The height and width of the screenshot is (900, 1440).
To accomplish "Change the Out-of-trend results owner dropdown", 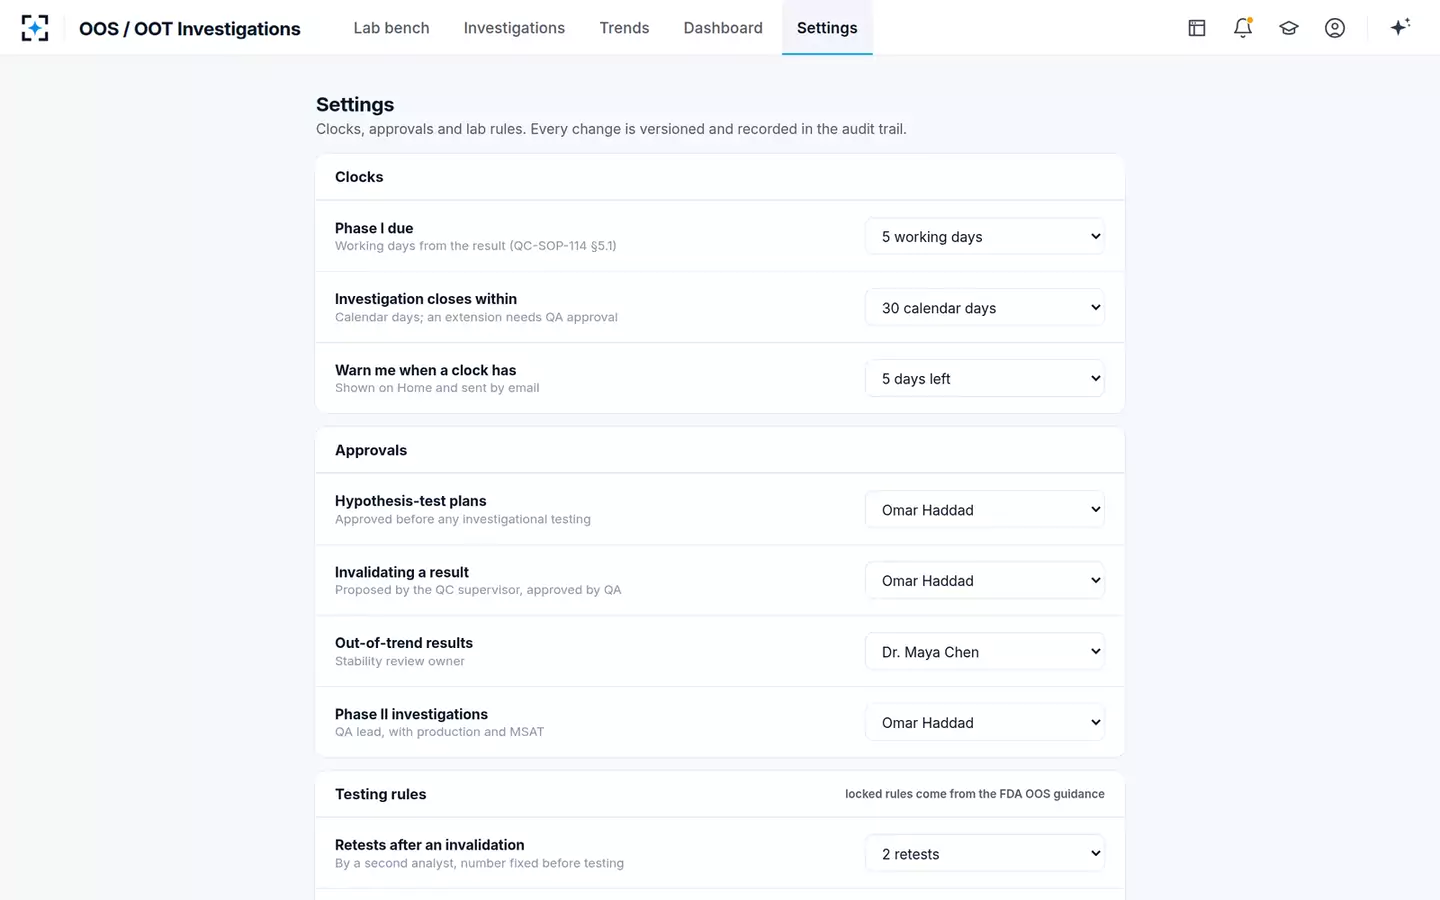I will [985, 652].
